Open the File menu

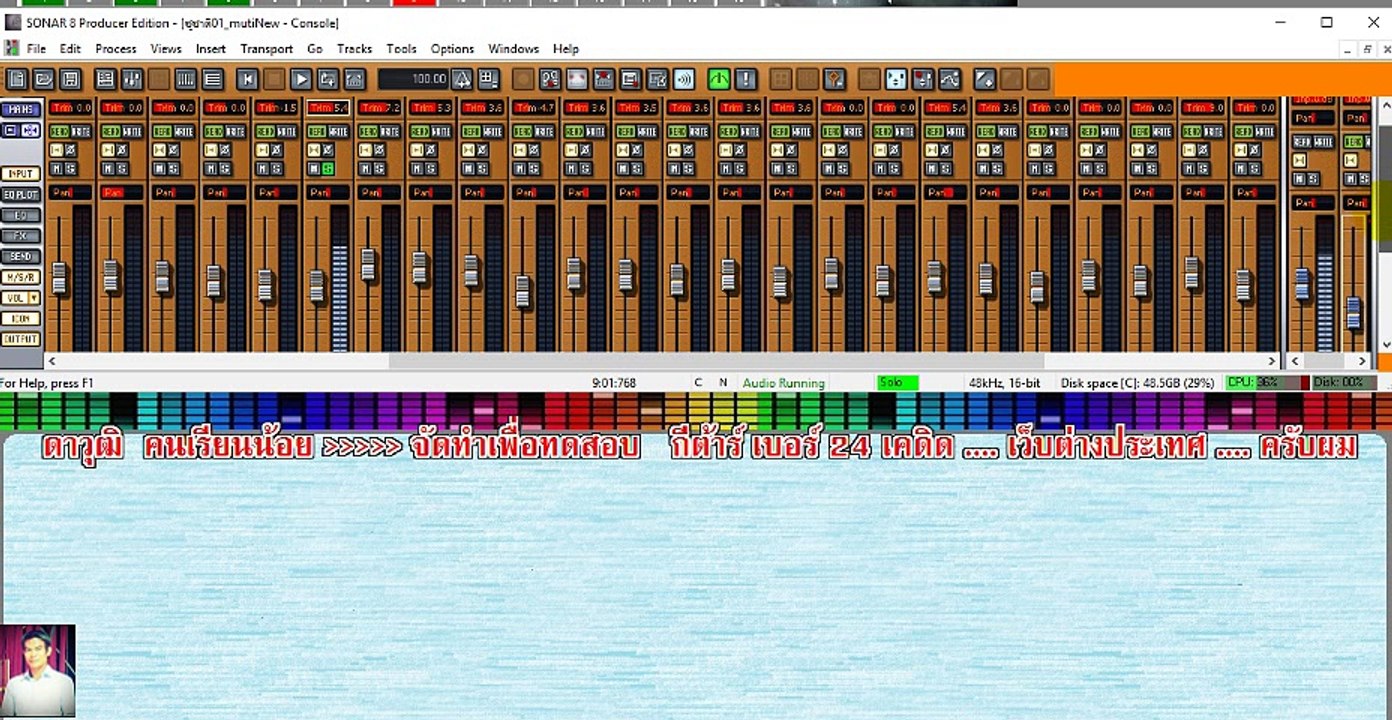pyautogui.click(x=36, y=48)
